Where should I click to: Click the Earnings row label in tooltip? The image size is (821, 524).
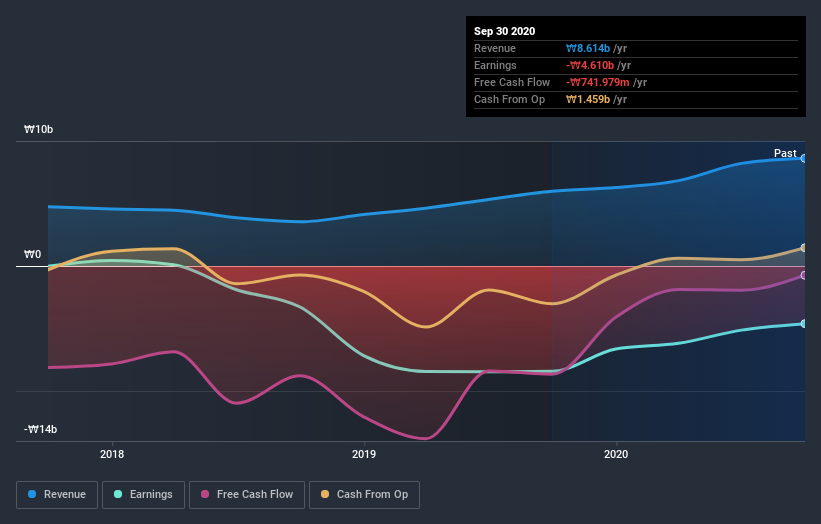click(495, 65)
